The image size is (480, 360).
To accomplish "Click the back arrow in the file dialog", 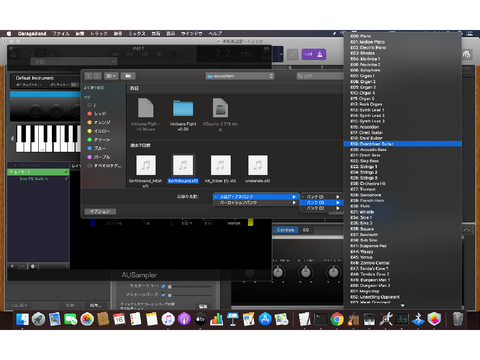I will tap(89, 76).
